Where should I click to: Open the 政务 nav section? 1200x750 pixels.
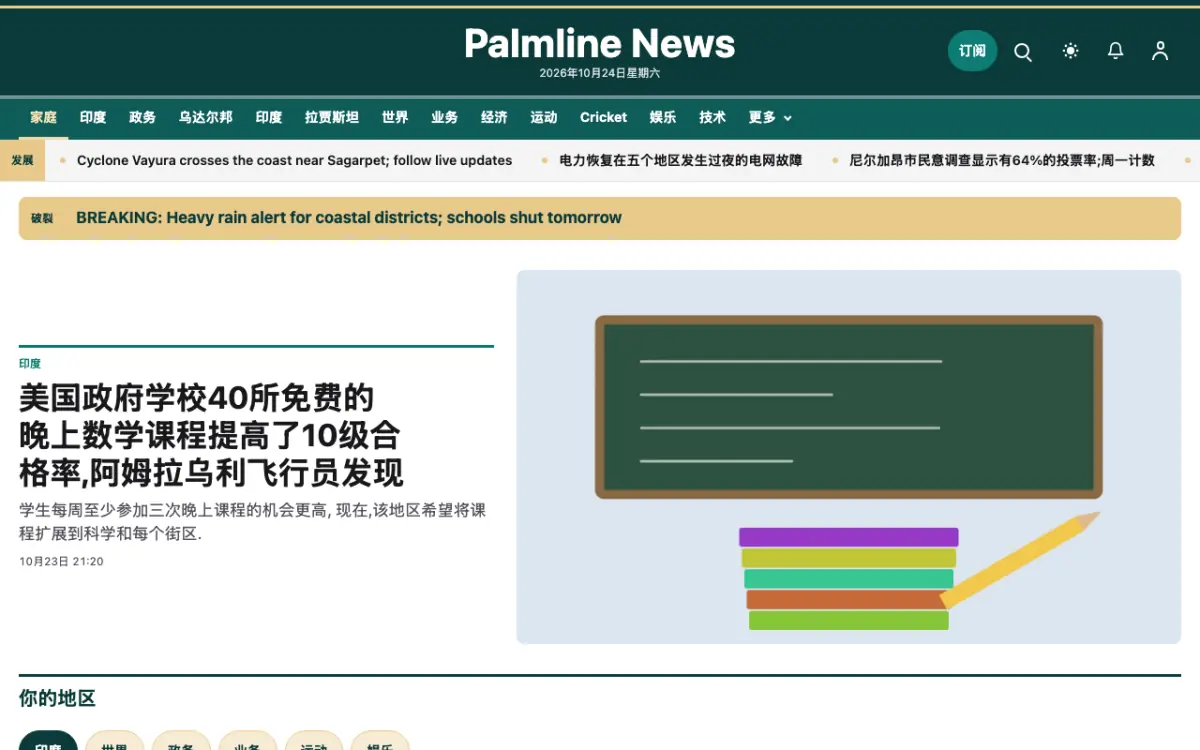[143, 117]
